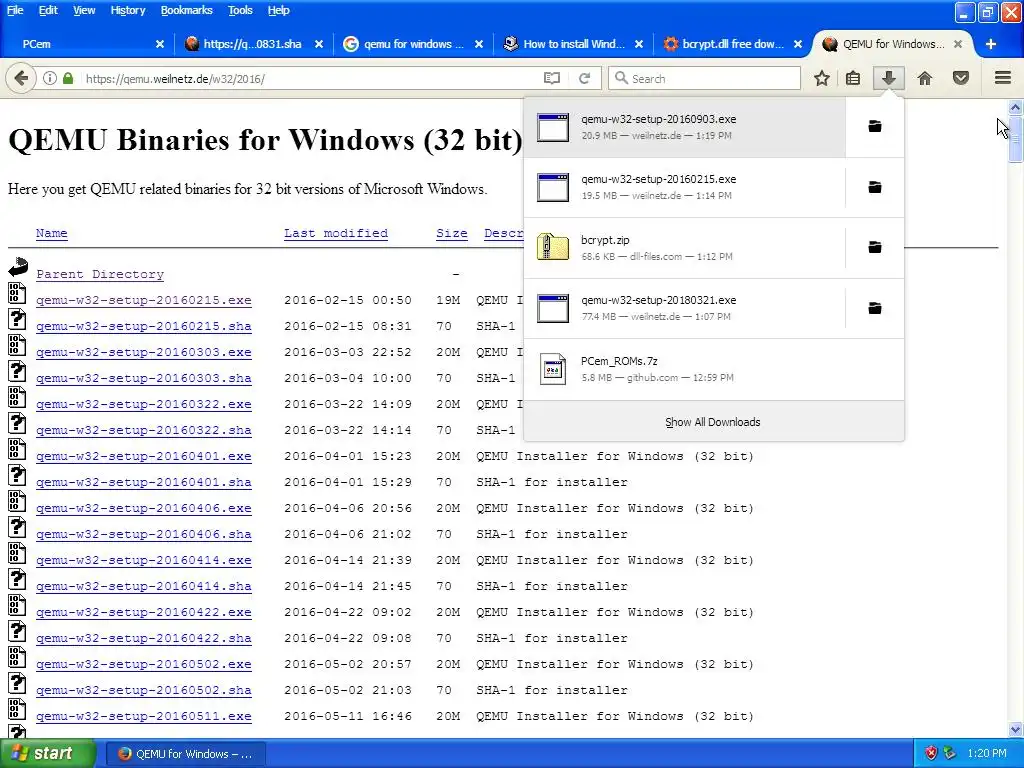Sort listing by Size column header
The image size is (1024, 768).
pyautogui.click(x=452, y=233)
